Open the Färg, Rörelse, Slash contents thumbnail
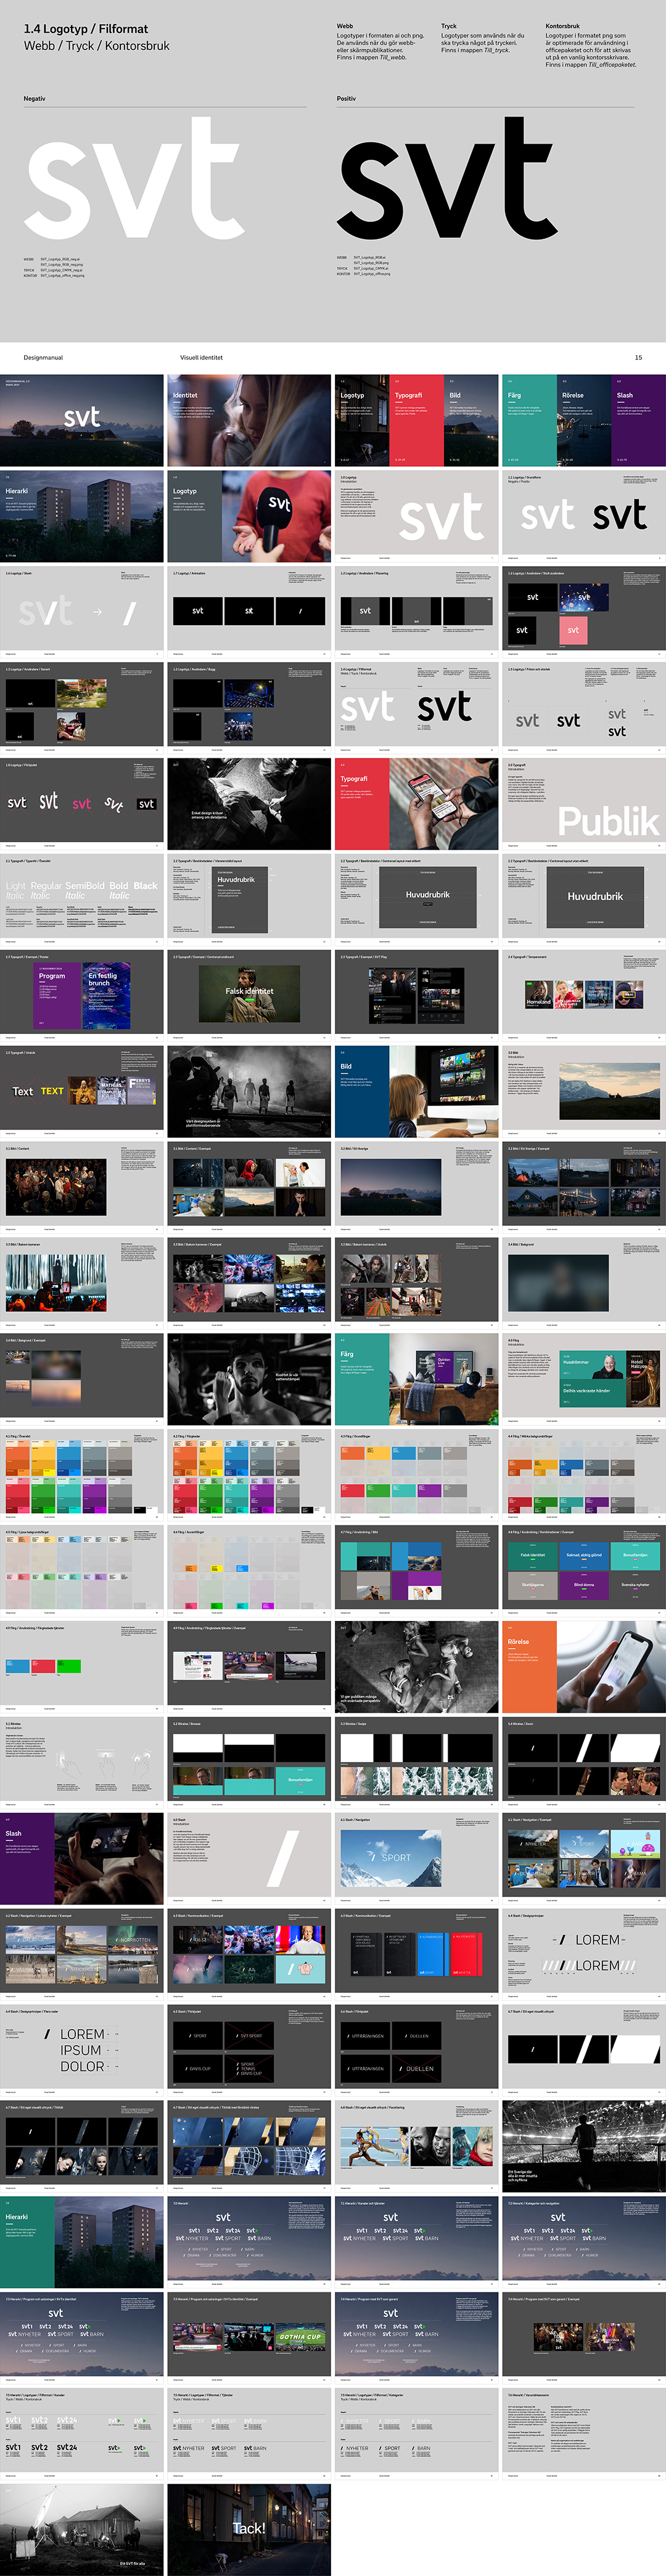 point(584,421)
